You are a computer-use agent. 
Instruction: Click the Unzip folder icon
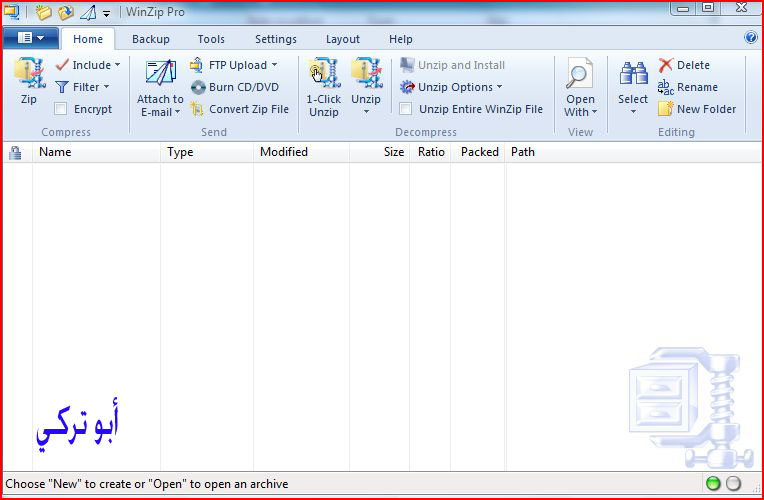click(366, 73)
